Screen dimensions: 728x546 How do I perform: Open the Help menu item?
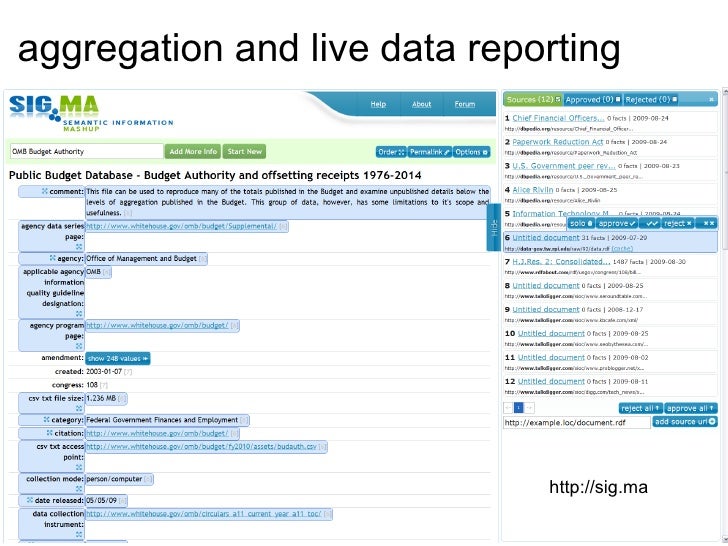pos(378,104)
